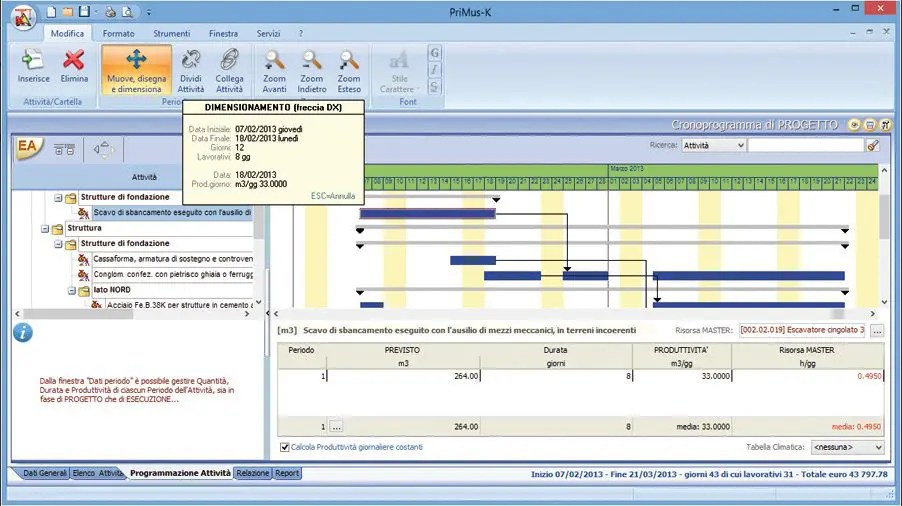Open the Formato ribbon tab

click(x=119, y=33)
